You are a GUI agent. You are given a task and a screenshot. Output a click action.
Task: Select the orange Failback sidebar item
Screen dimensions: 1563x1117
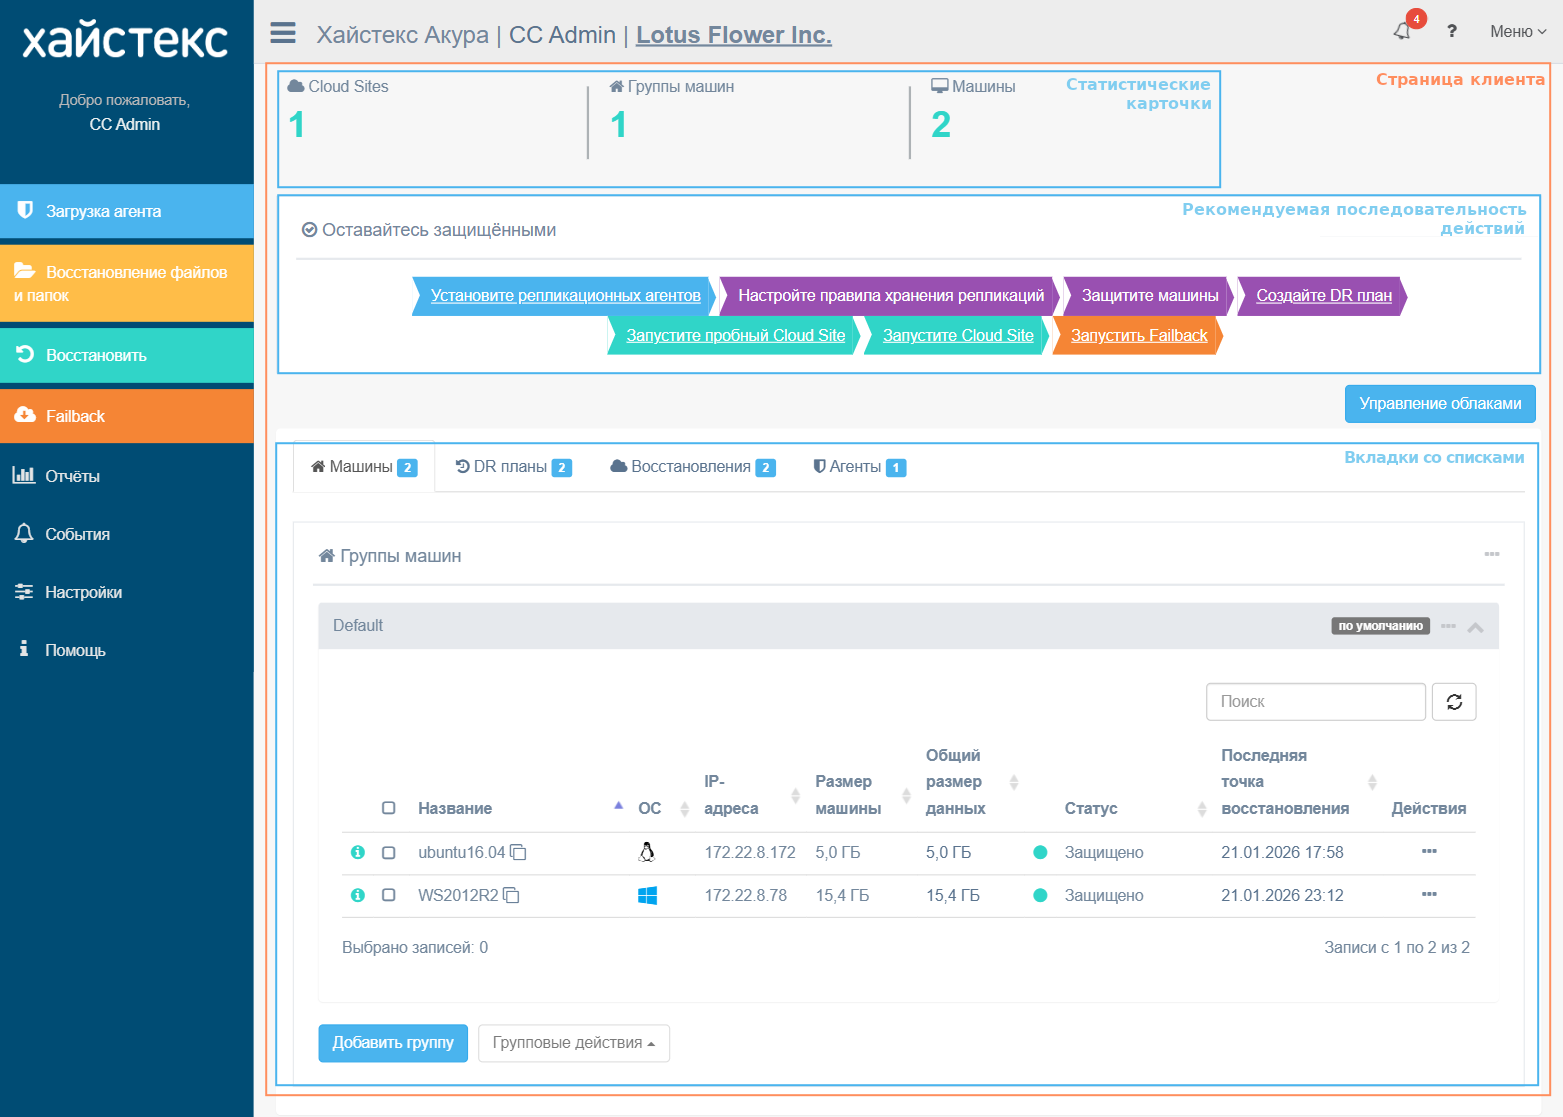pos(127,416)
